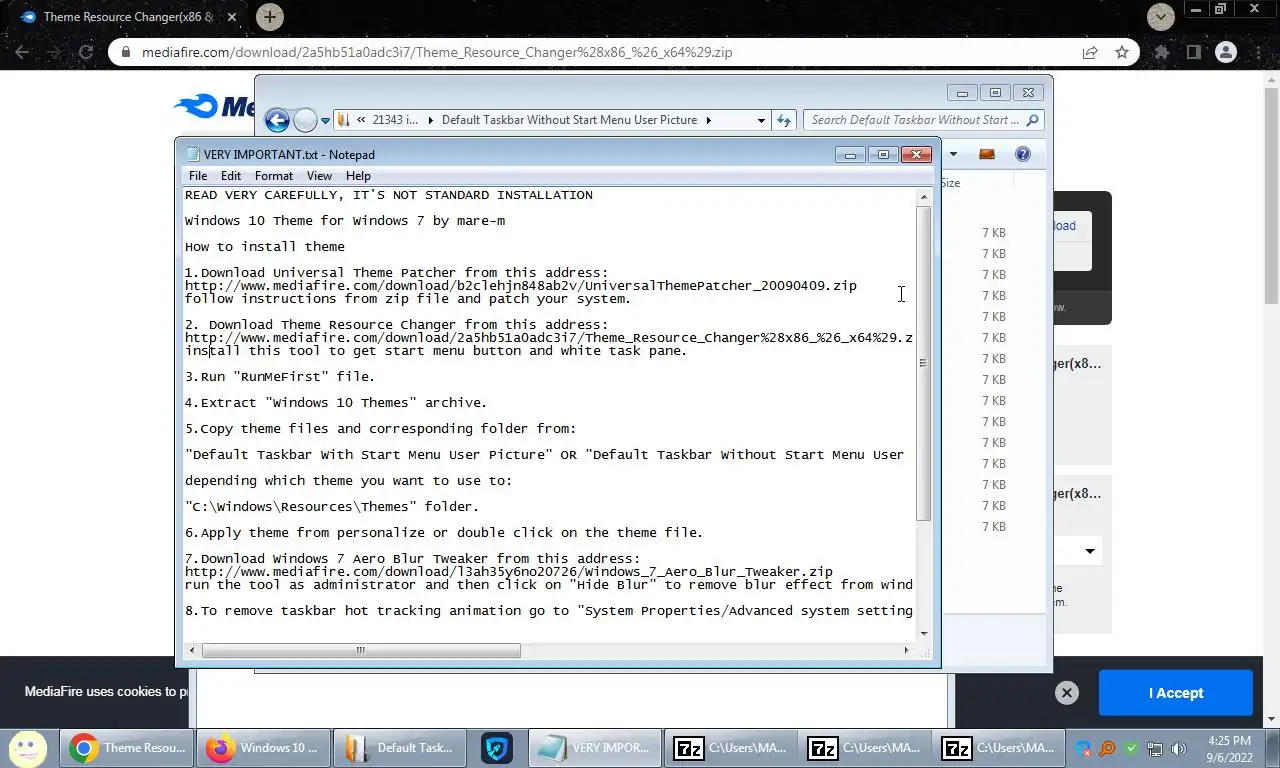Click the '3.Run "RunMeFirst" file.' line

280,377
